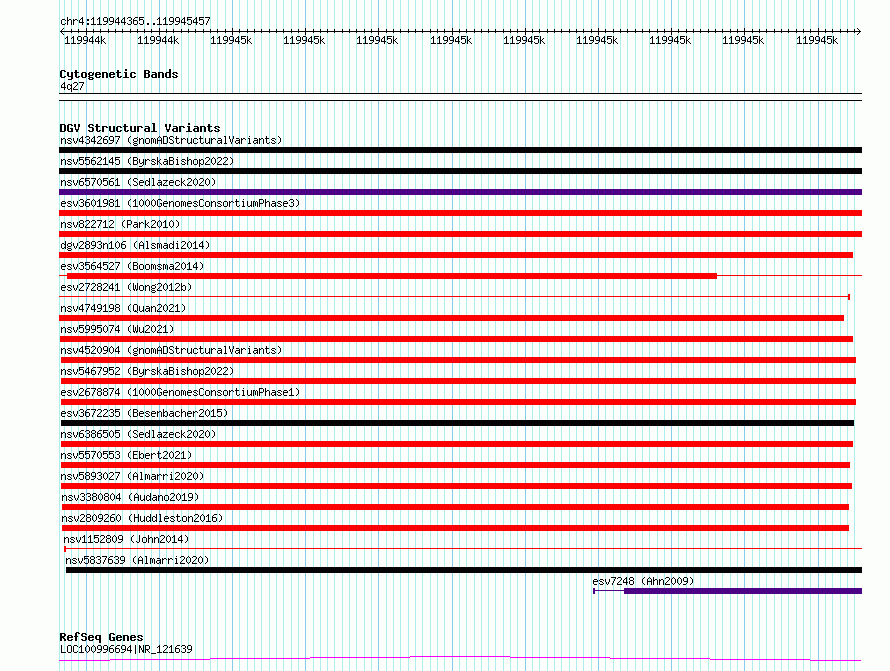The height and width of the screenshot is (671, 890).
Task: Select the red bar under nsv4749198
Action: click(451, 318)
